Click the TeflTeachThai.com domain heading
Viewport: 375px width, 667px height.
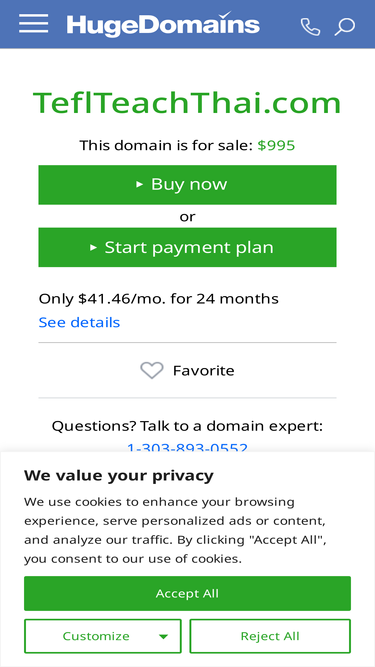tap(188, 103)
